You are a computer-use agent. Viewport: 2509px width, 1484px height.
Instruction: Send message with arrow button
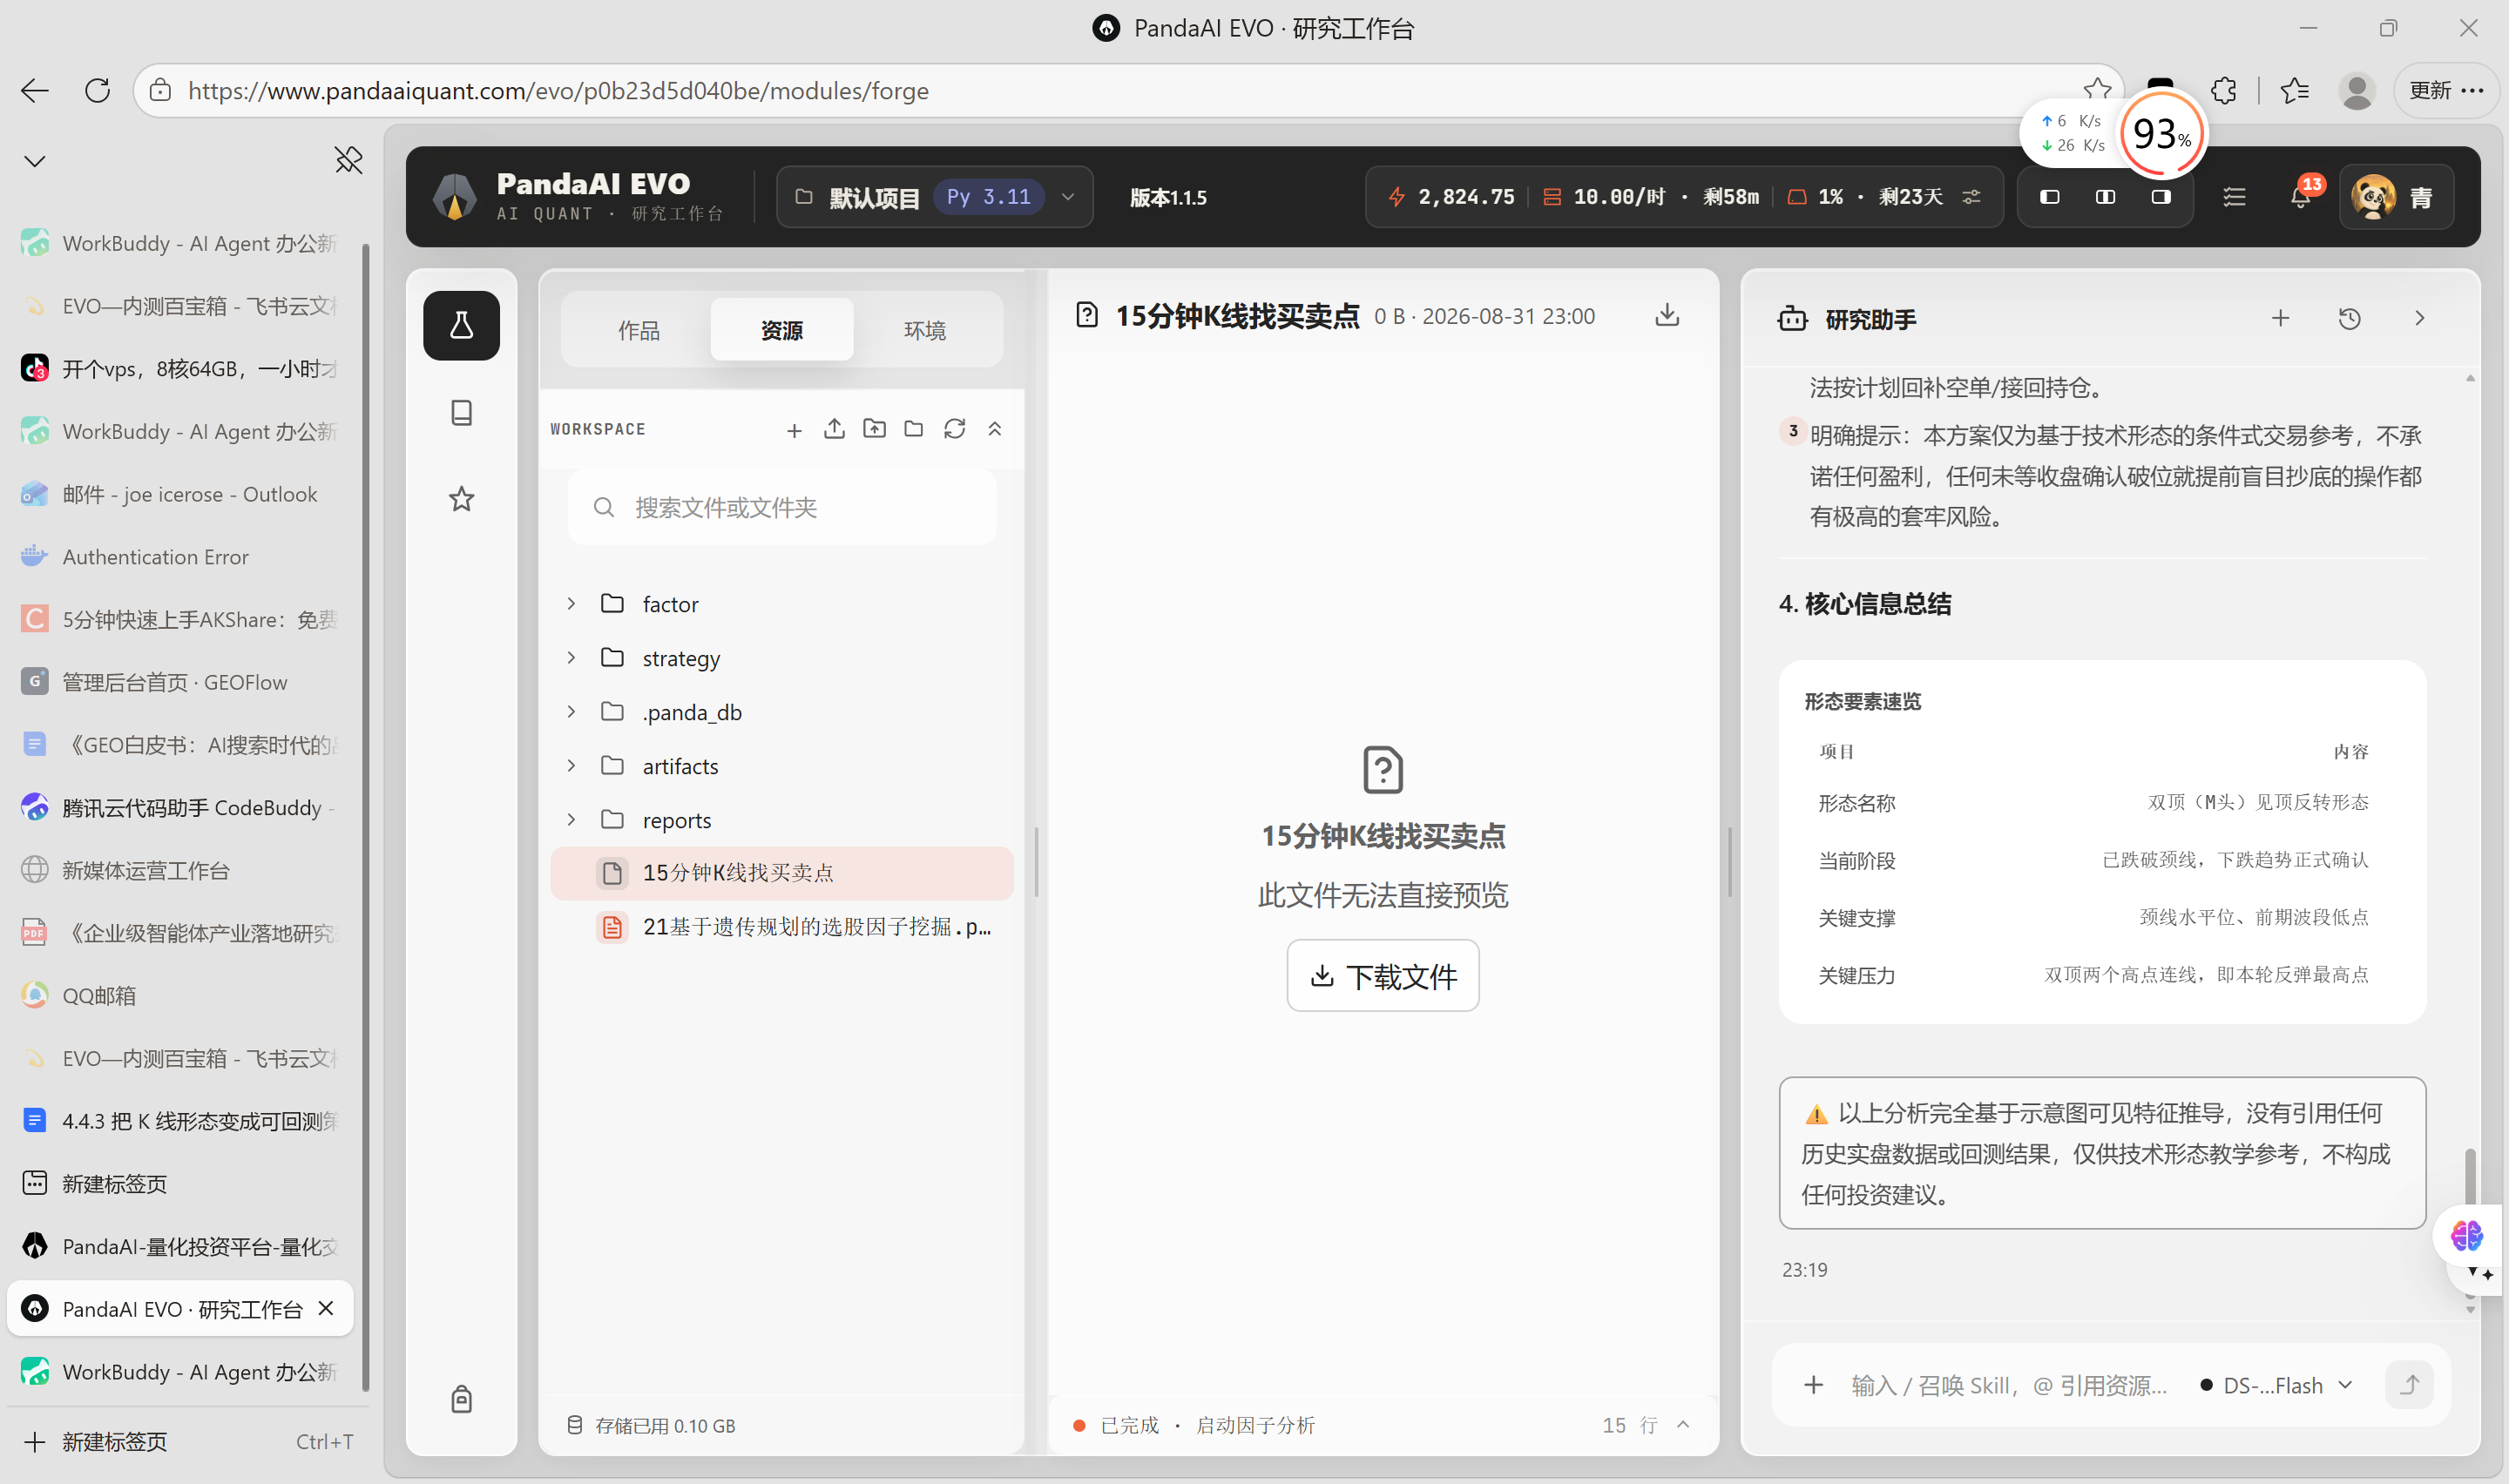[x=2409, y=1384]
